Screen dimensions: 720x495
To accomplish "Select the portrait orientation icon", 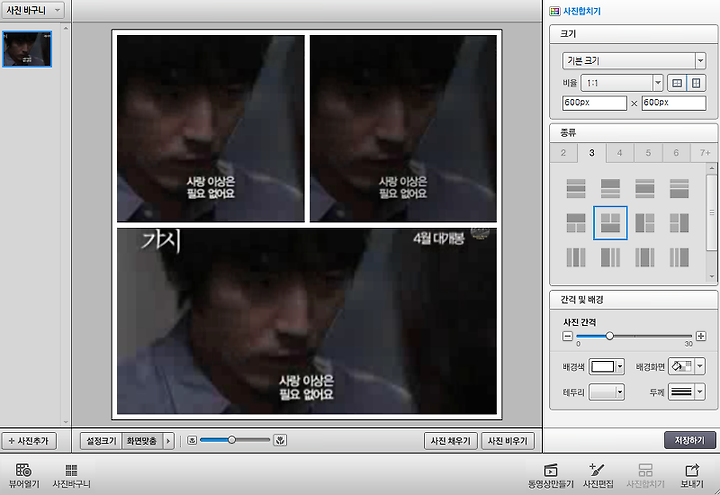I will pyautogui.click(x=696, y=83).
